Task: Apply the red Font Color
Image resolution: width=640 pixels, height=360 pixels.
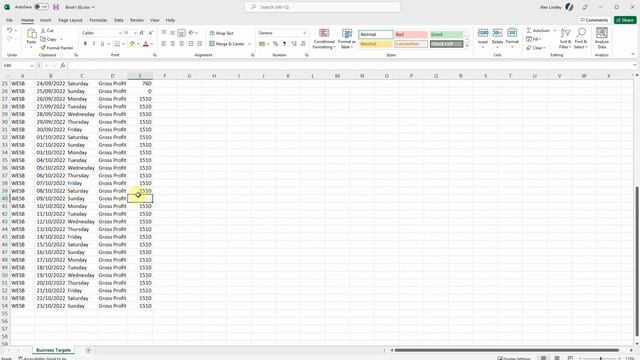Action: click(146, 44)
